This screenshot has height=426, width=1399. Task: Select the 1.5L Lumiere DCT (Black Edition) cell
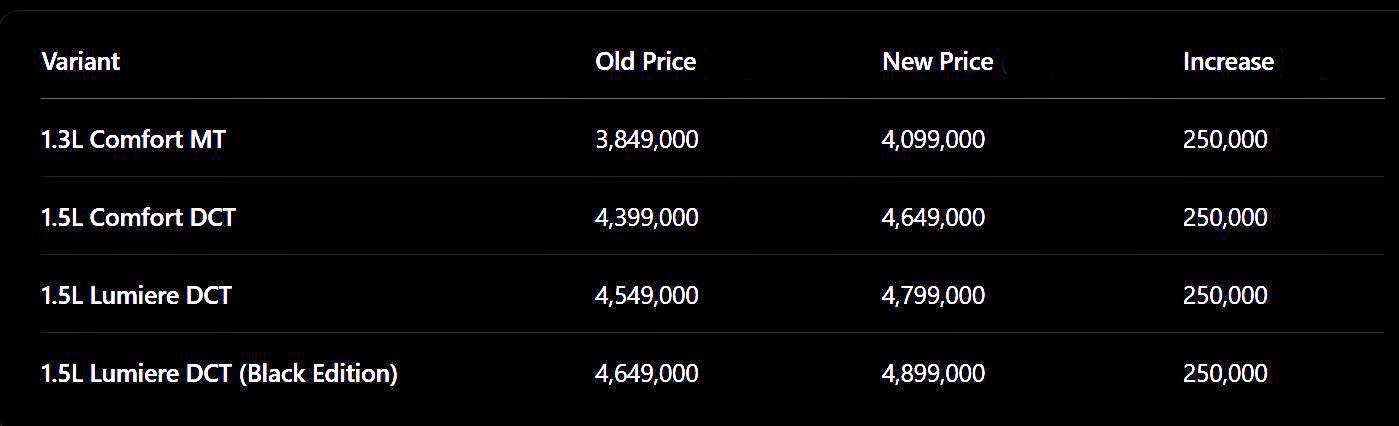pyautogui.click(x=220, y=374)
